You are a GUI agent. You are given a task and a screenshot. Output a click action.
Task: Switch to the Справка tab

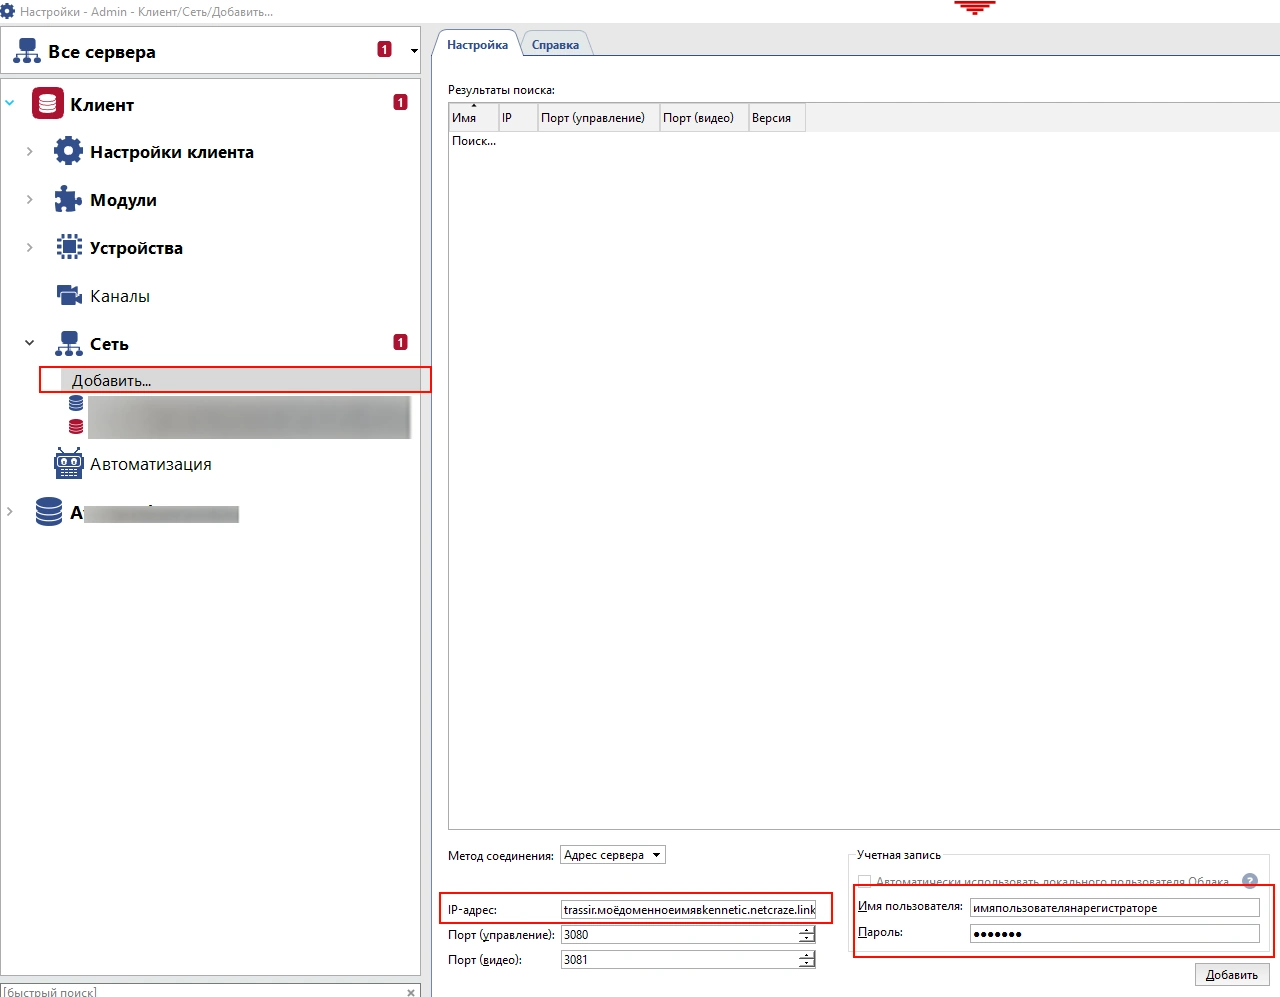coord(555,45)
